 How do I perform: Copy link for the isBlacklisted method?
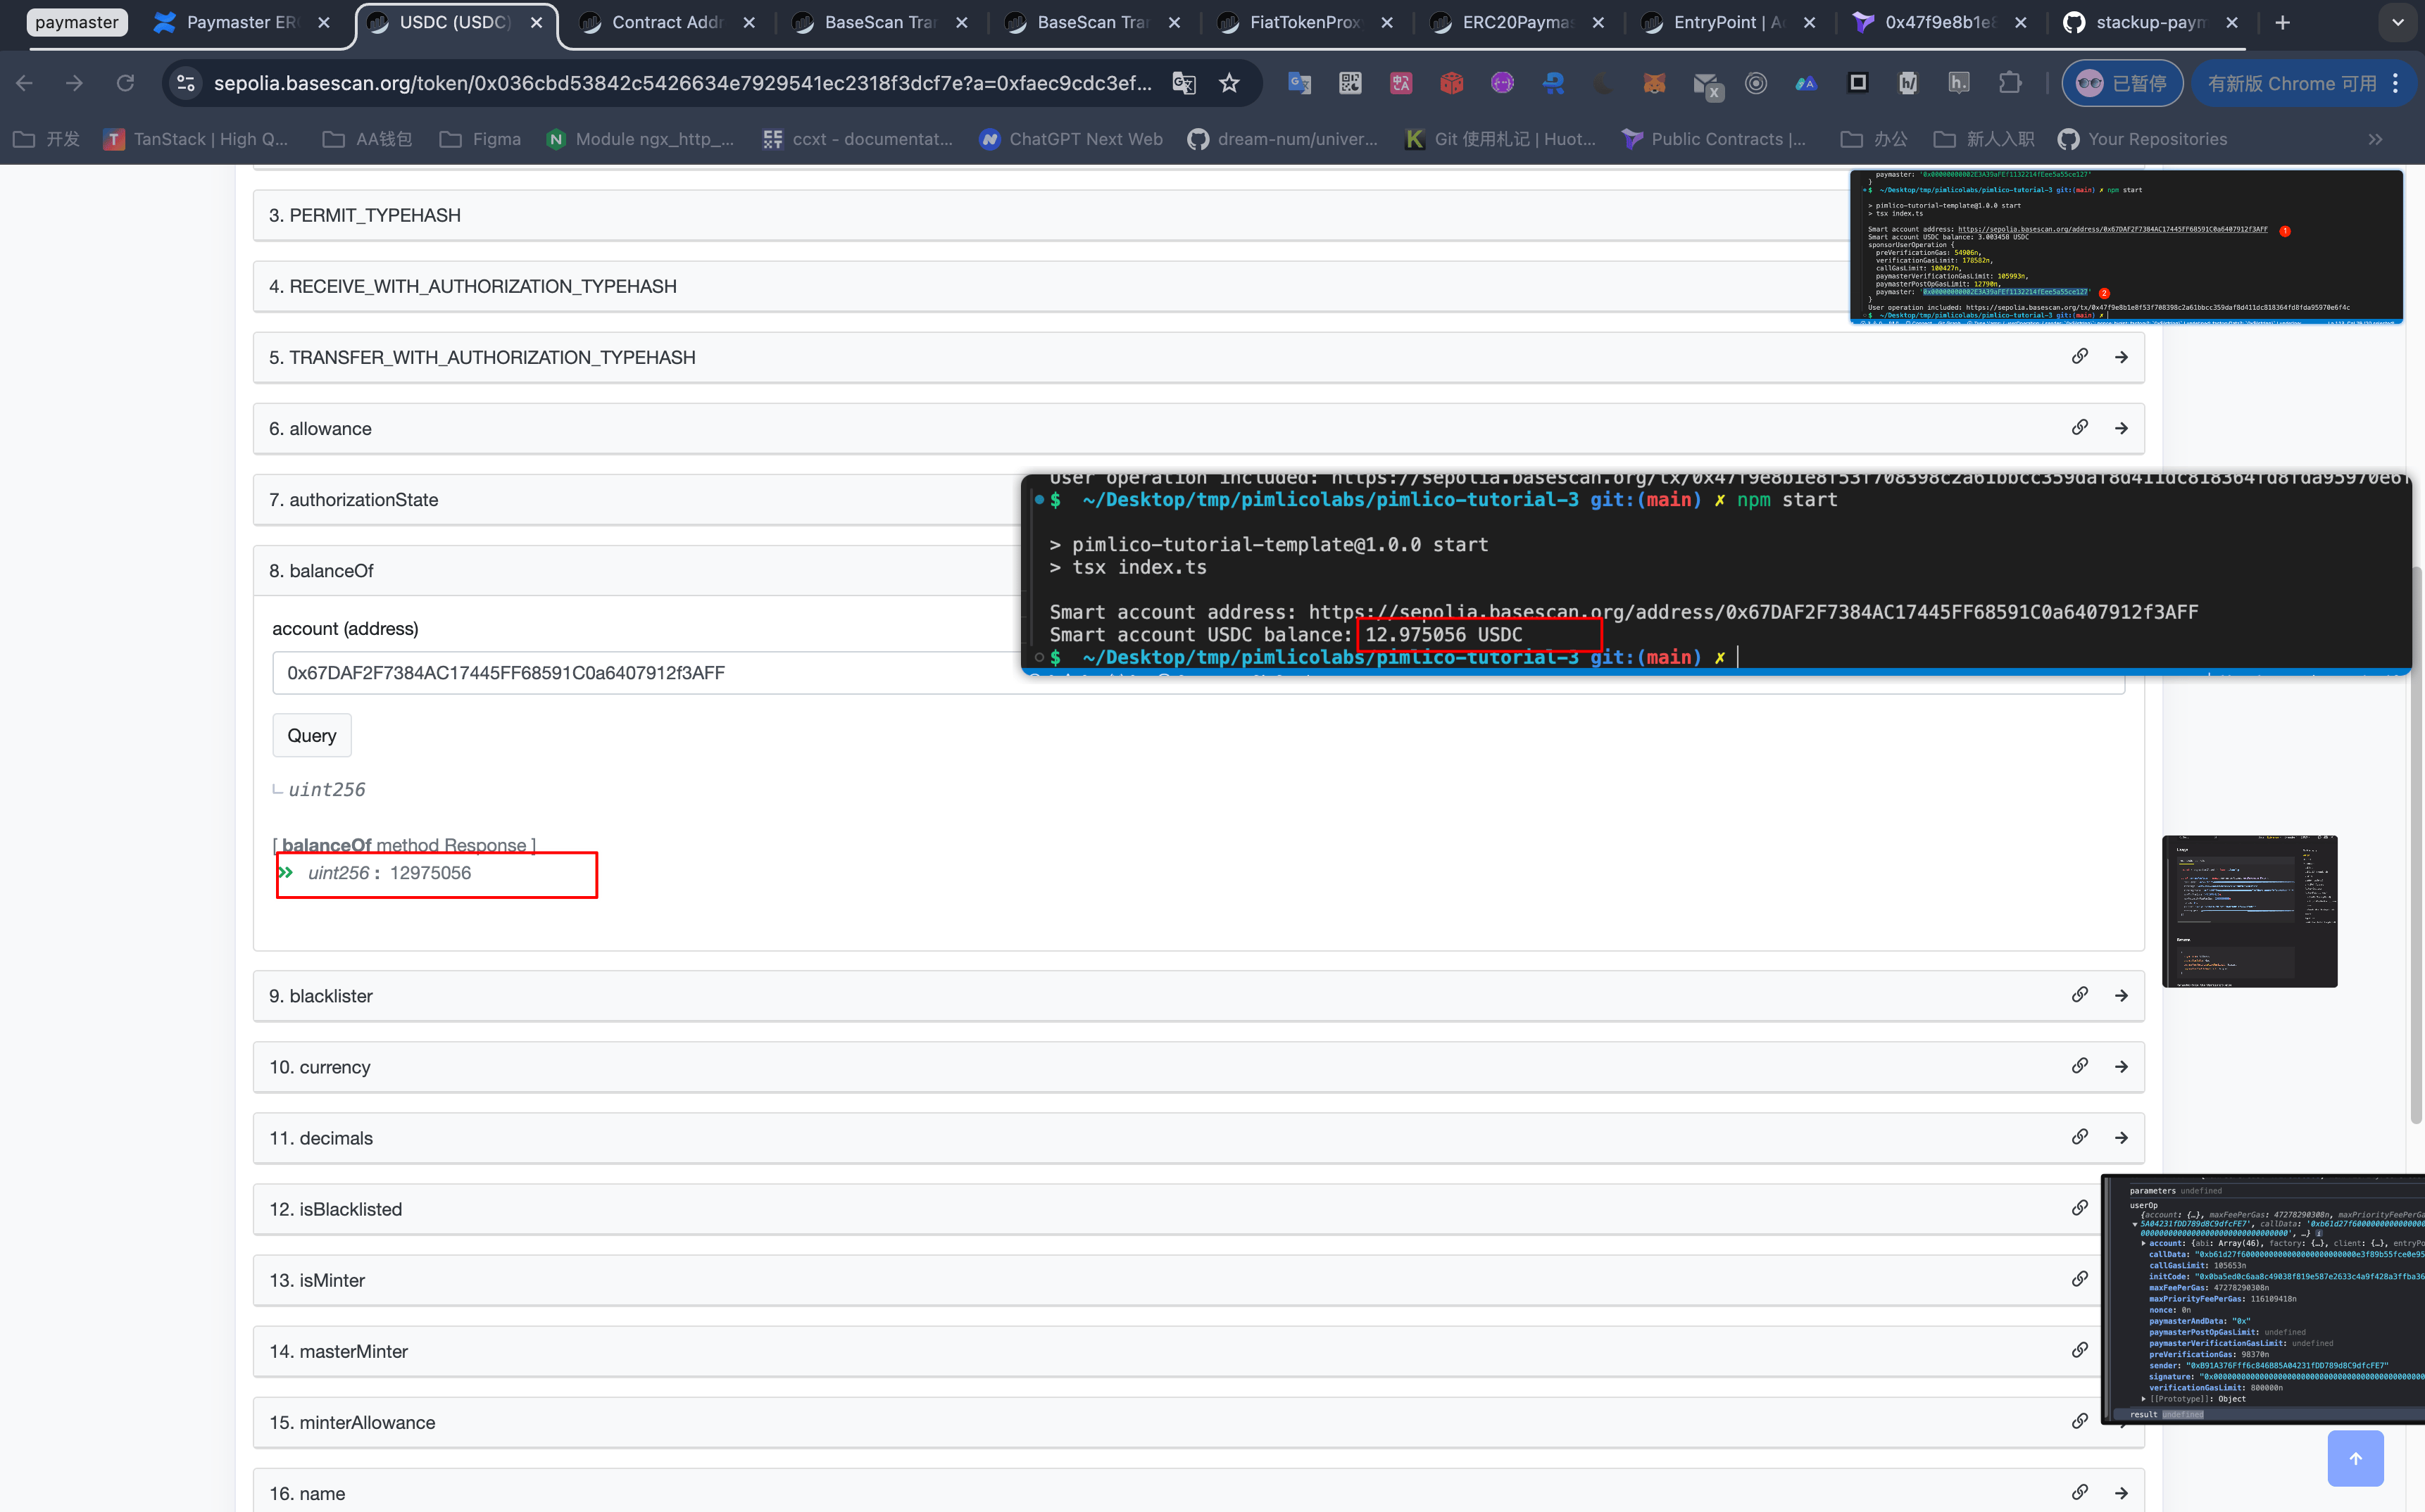(x=2080, y=1208)
